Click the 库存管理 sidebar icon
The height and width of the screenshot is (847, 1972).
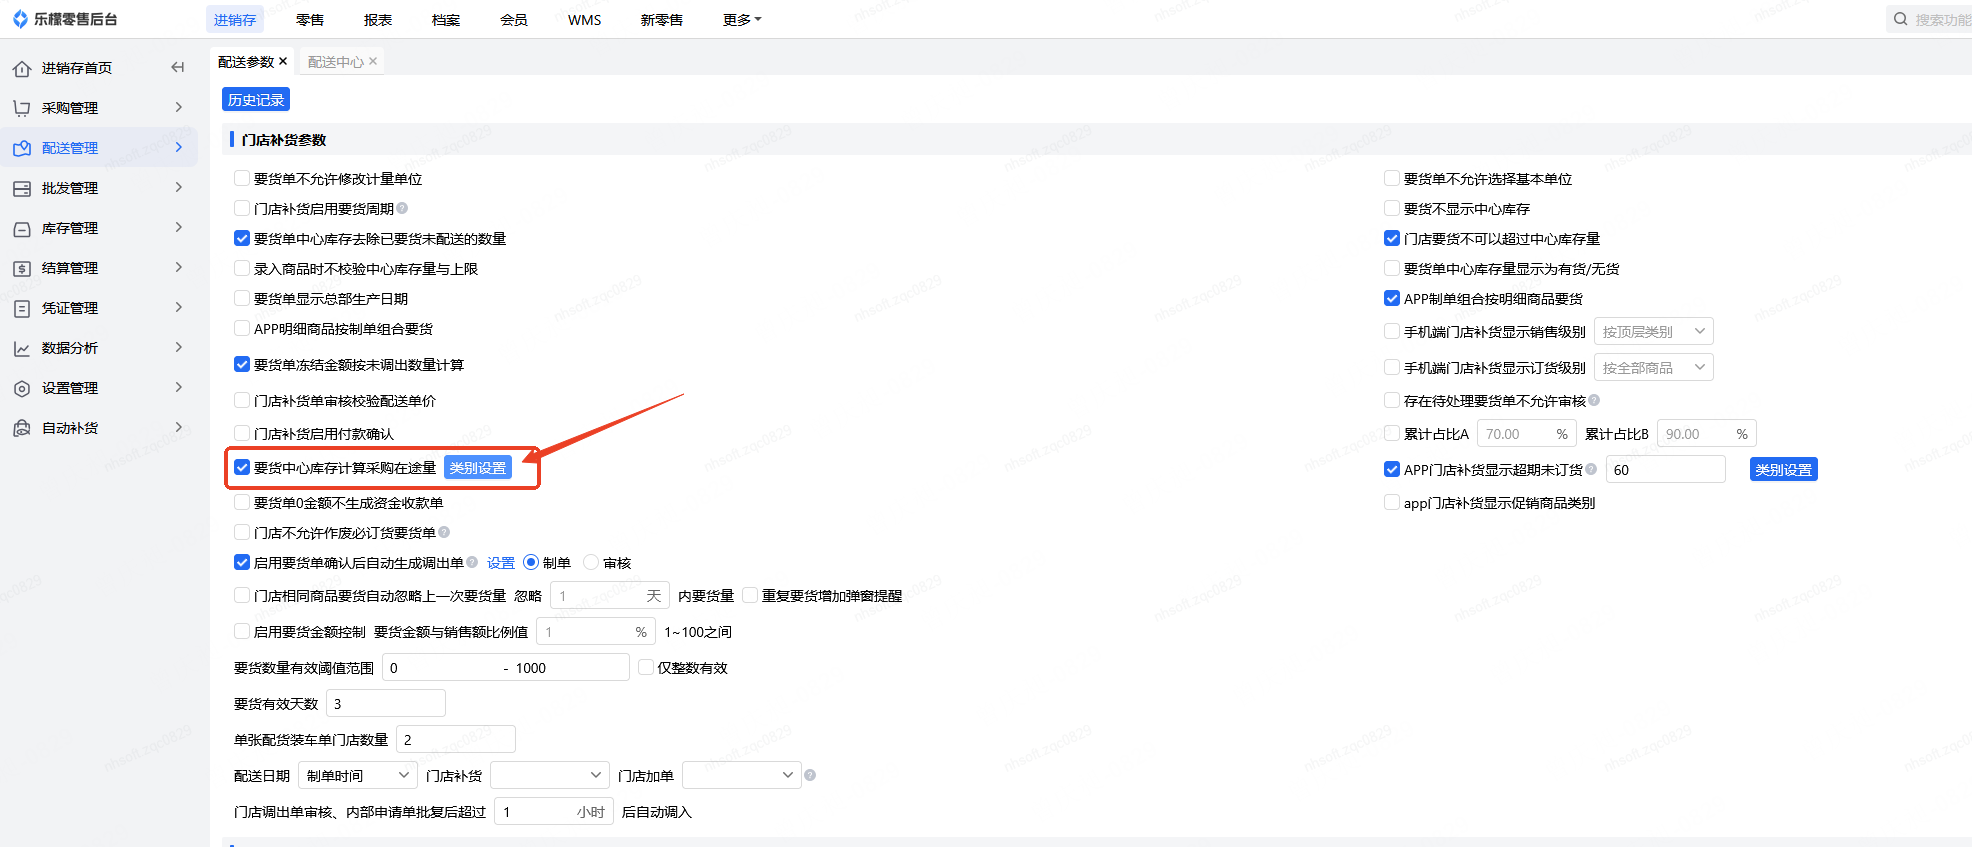pyautogui.click(x=22, y=228)
